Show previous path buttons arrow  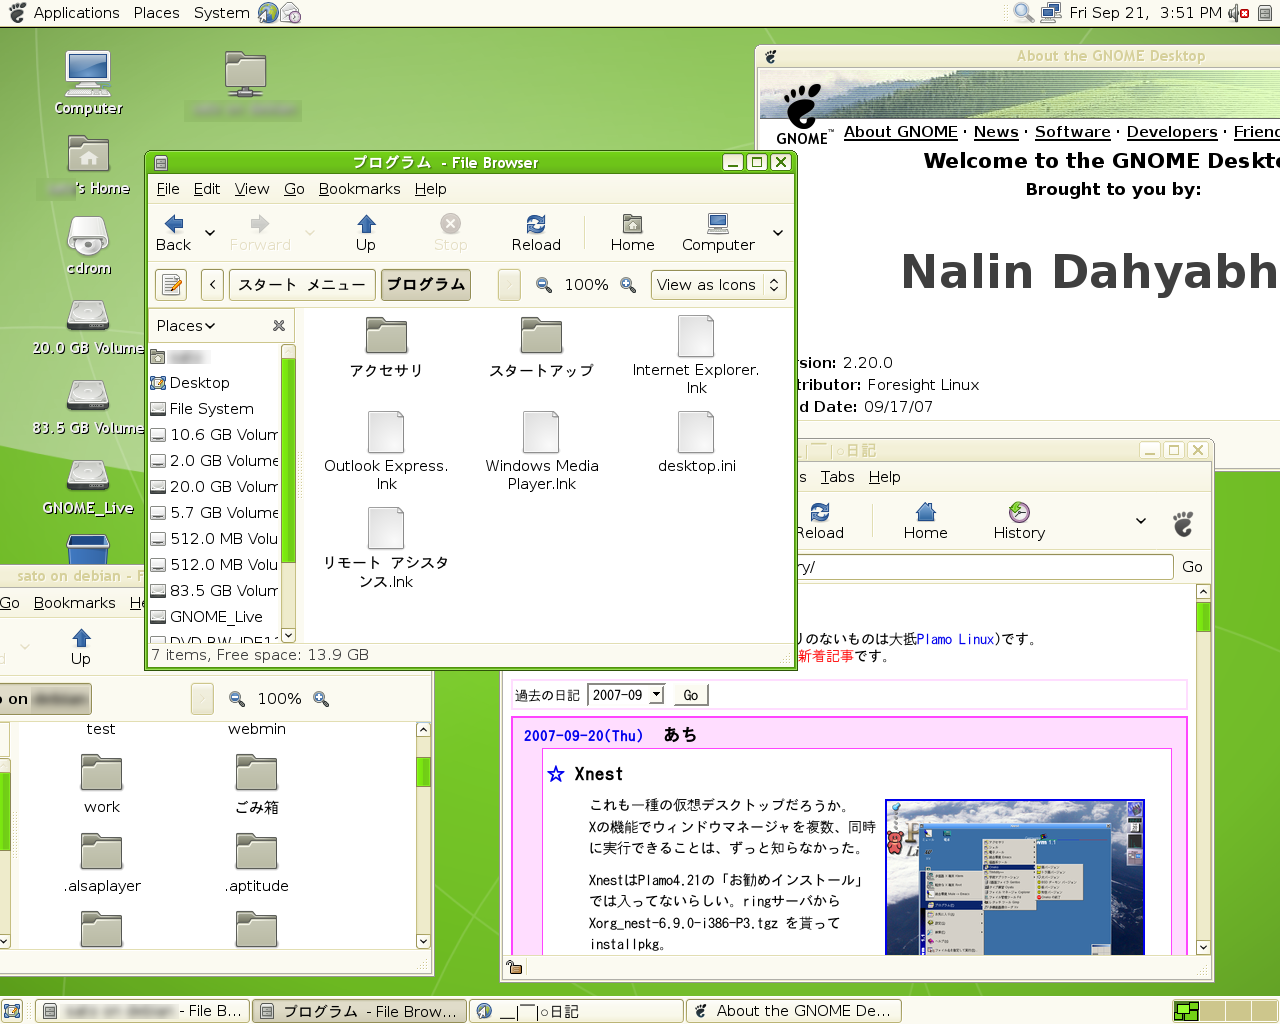point(212,285)
